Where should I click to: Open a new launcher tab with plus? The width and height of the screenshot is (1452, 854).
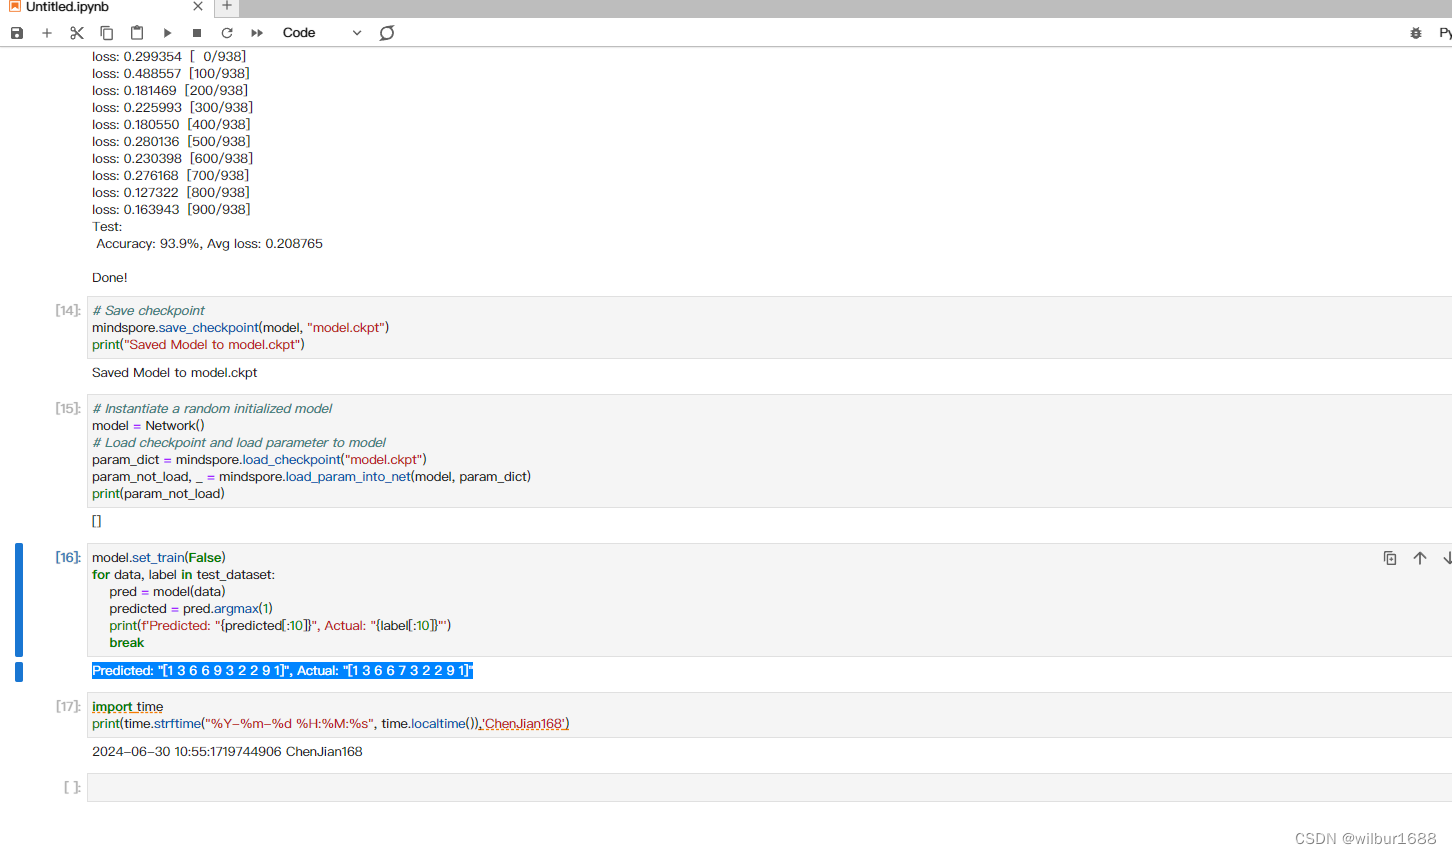click(x=227, y=6)
